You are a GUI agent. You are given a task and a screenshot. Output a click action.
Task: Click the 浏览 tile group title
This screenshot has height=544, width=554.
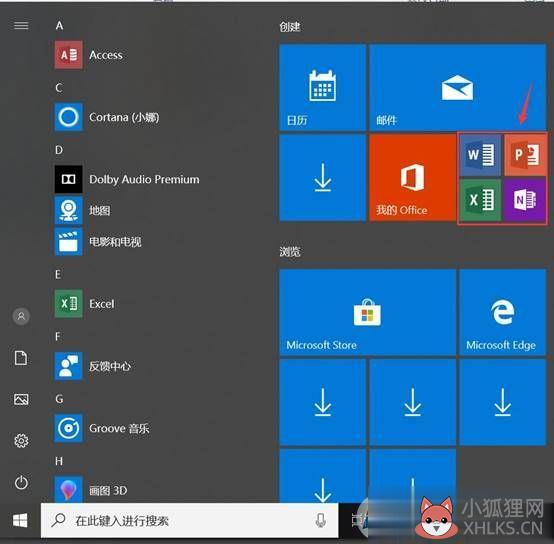[x=290, y=252]
